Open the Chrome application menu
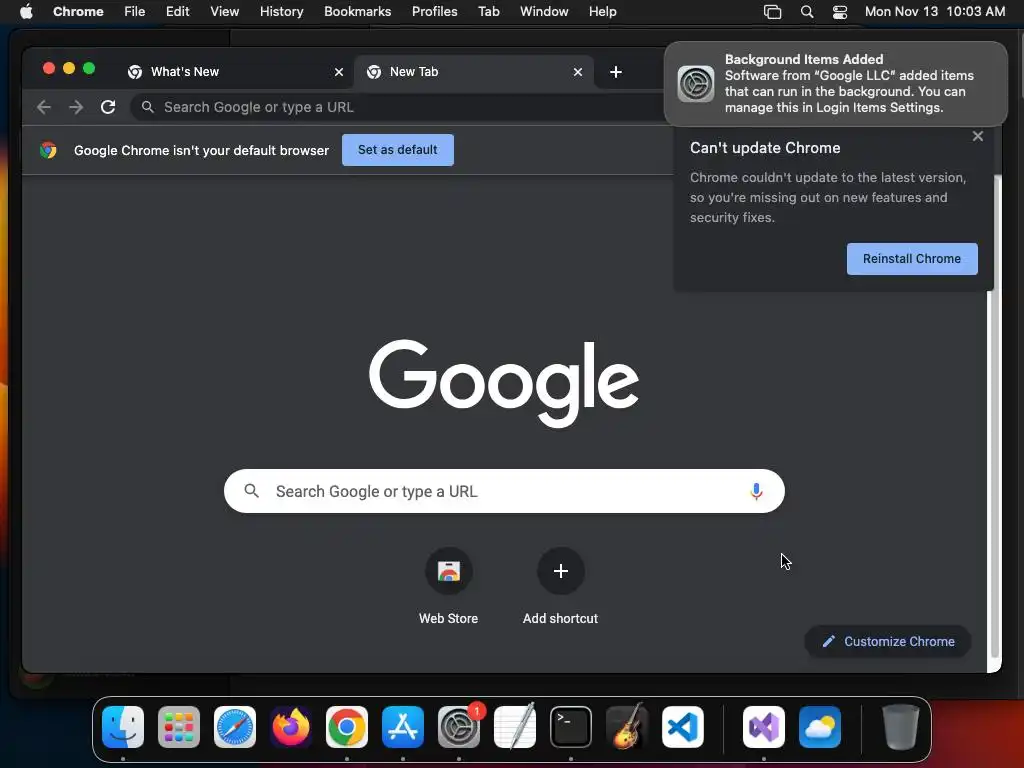 coord(78,12)
